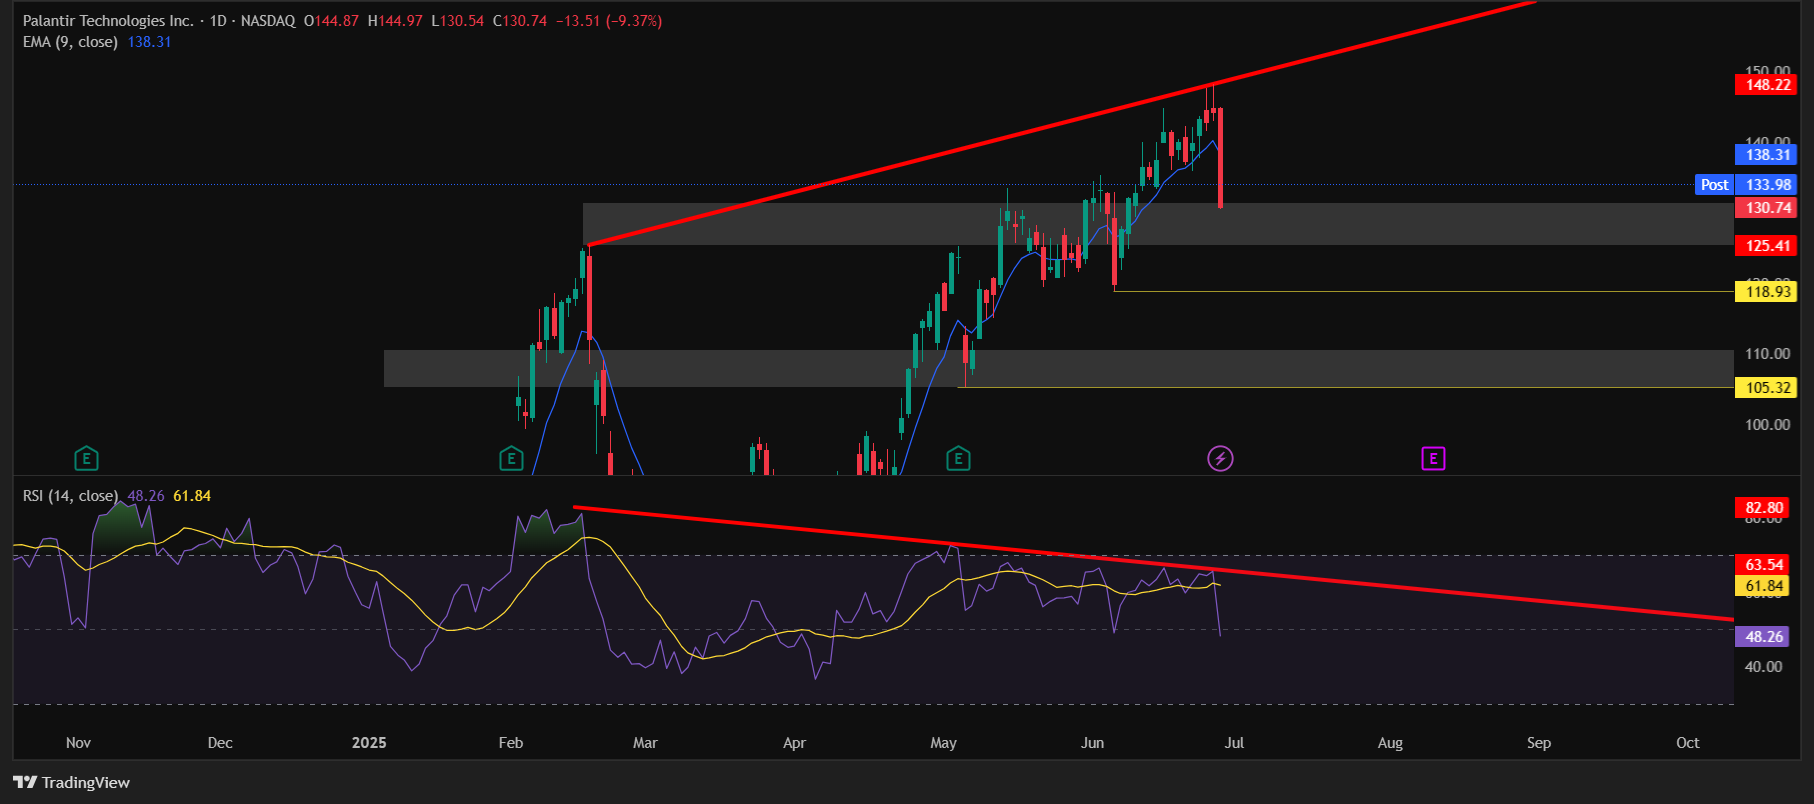Click the Sep label on time axis
Viewport: 1814px width, 804px height.
coord(1539,743)
